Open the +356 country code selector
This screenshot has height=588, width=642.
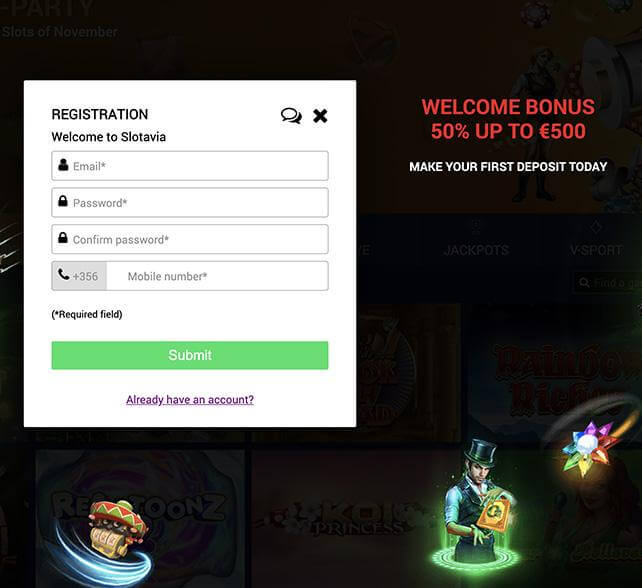point(79,276)
